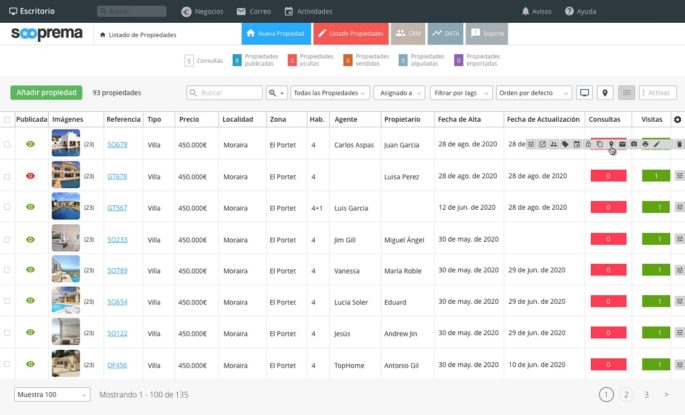The width and height of the screenshot is (685, 415).
Task: Click the trash icon in first row
Action: point(679,144)
